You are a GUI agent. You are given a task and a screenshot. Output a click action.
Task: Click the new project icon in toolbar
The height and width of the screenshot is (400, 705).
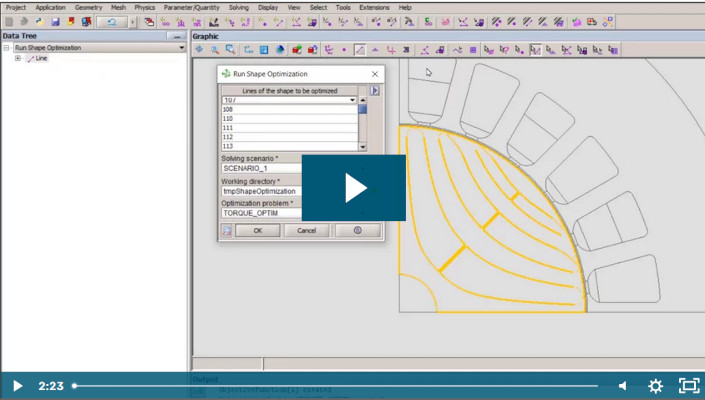9,21
